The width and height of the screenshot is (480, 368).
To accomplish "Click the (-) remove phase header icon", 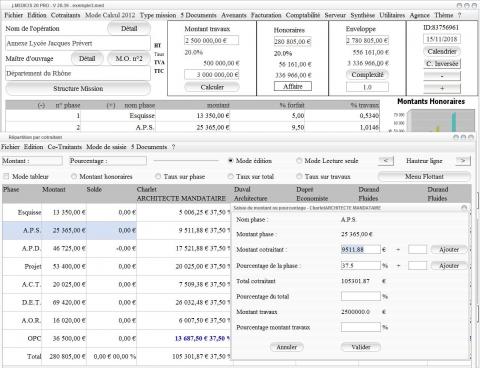I will point(41,105).
